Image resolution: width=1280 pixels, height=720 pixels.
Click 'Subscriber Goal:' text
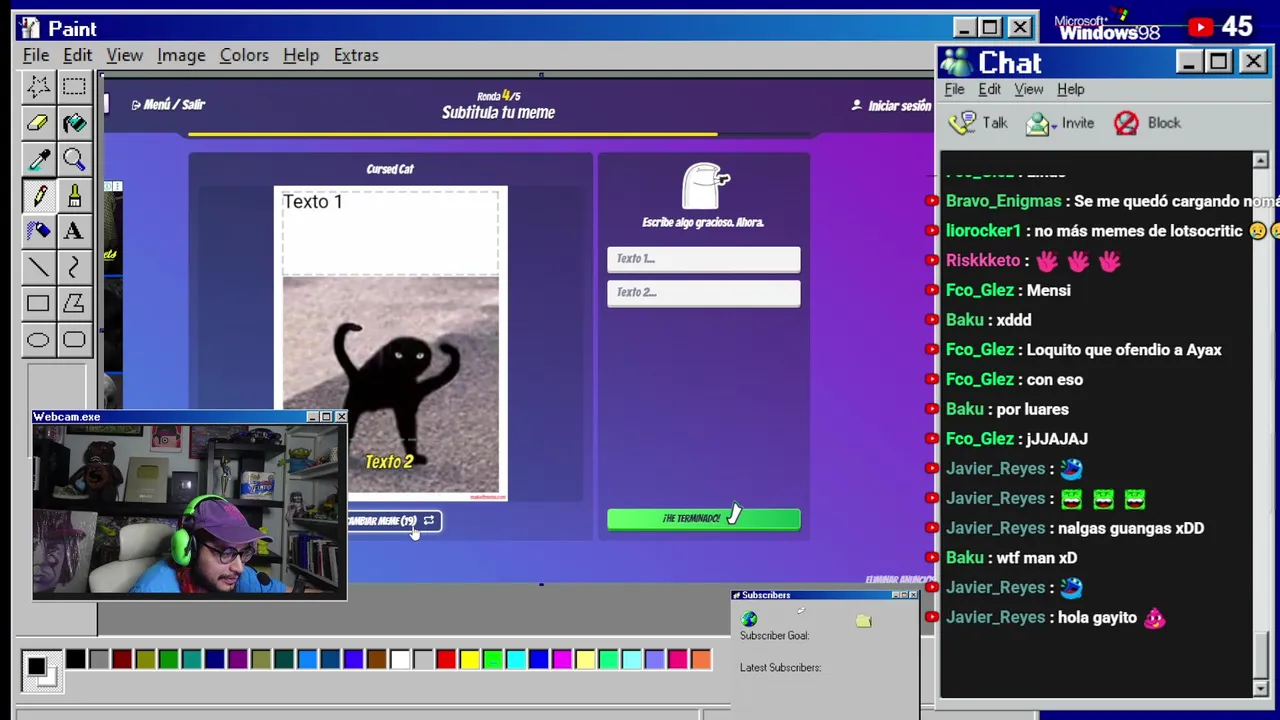[x=774, y=636]
